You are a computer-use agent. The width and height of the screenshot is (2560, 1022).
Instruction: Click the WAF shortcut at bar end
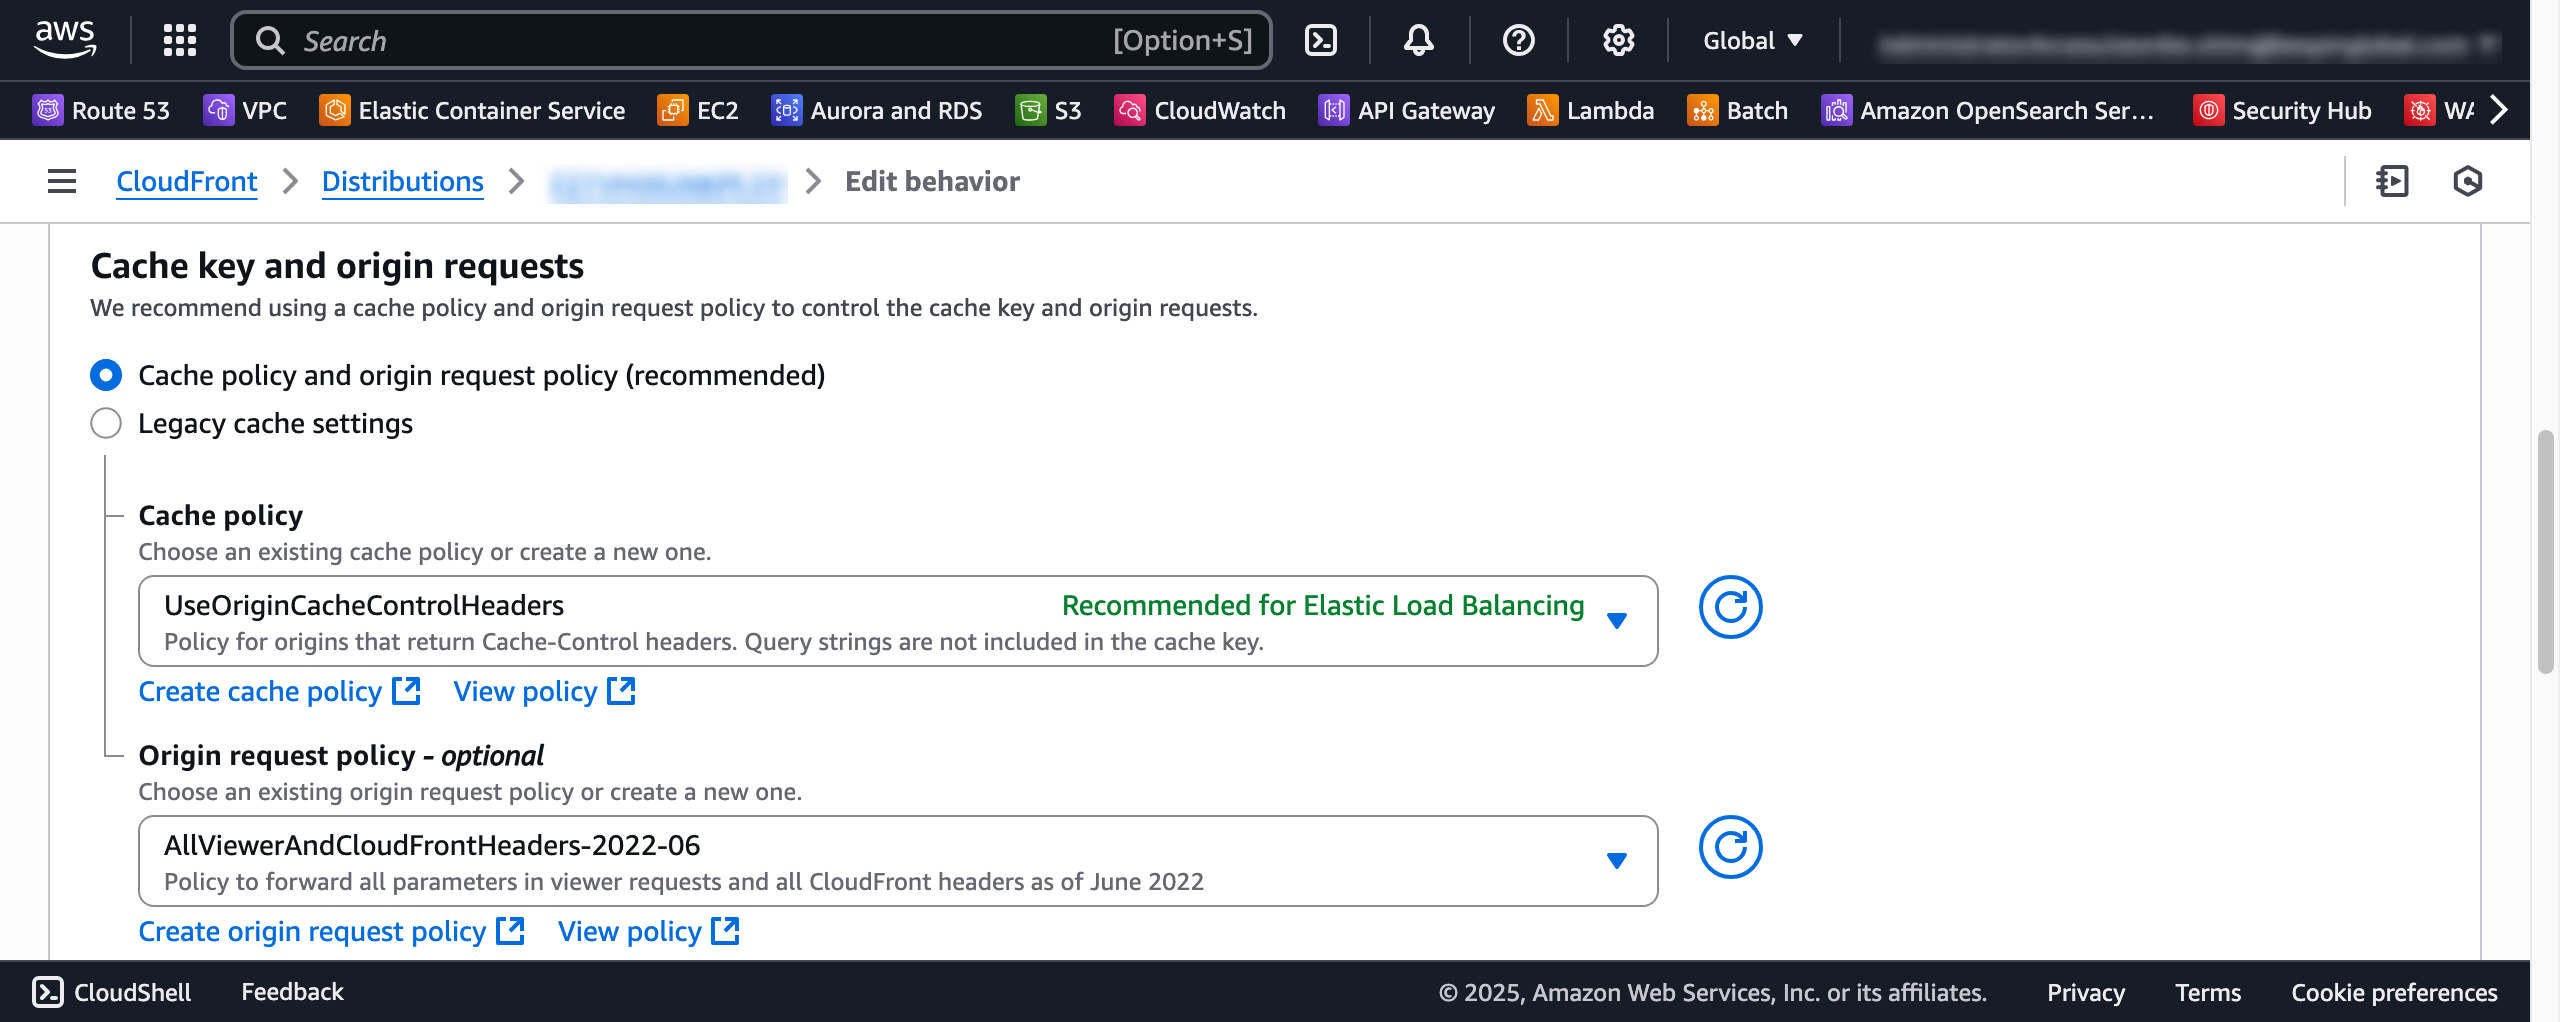pos(2440,110)
